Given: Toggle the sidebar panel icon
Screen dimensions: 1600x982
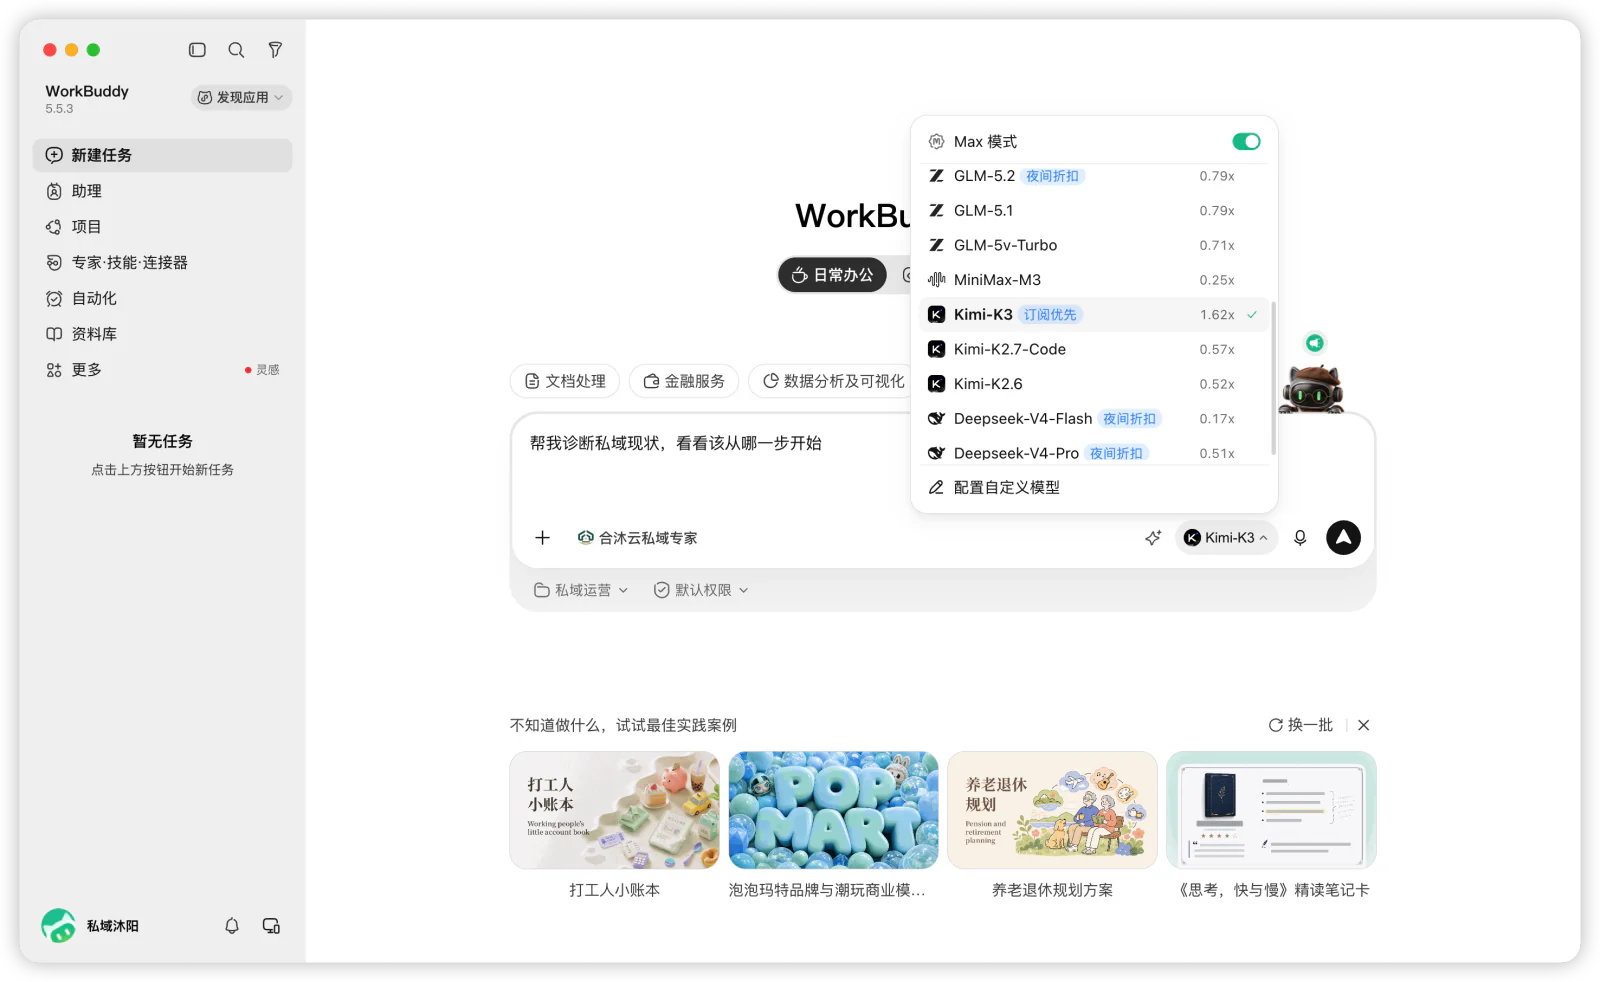Looking at the screenshot, I should pyautogui.click(x=197, y=50).
